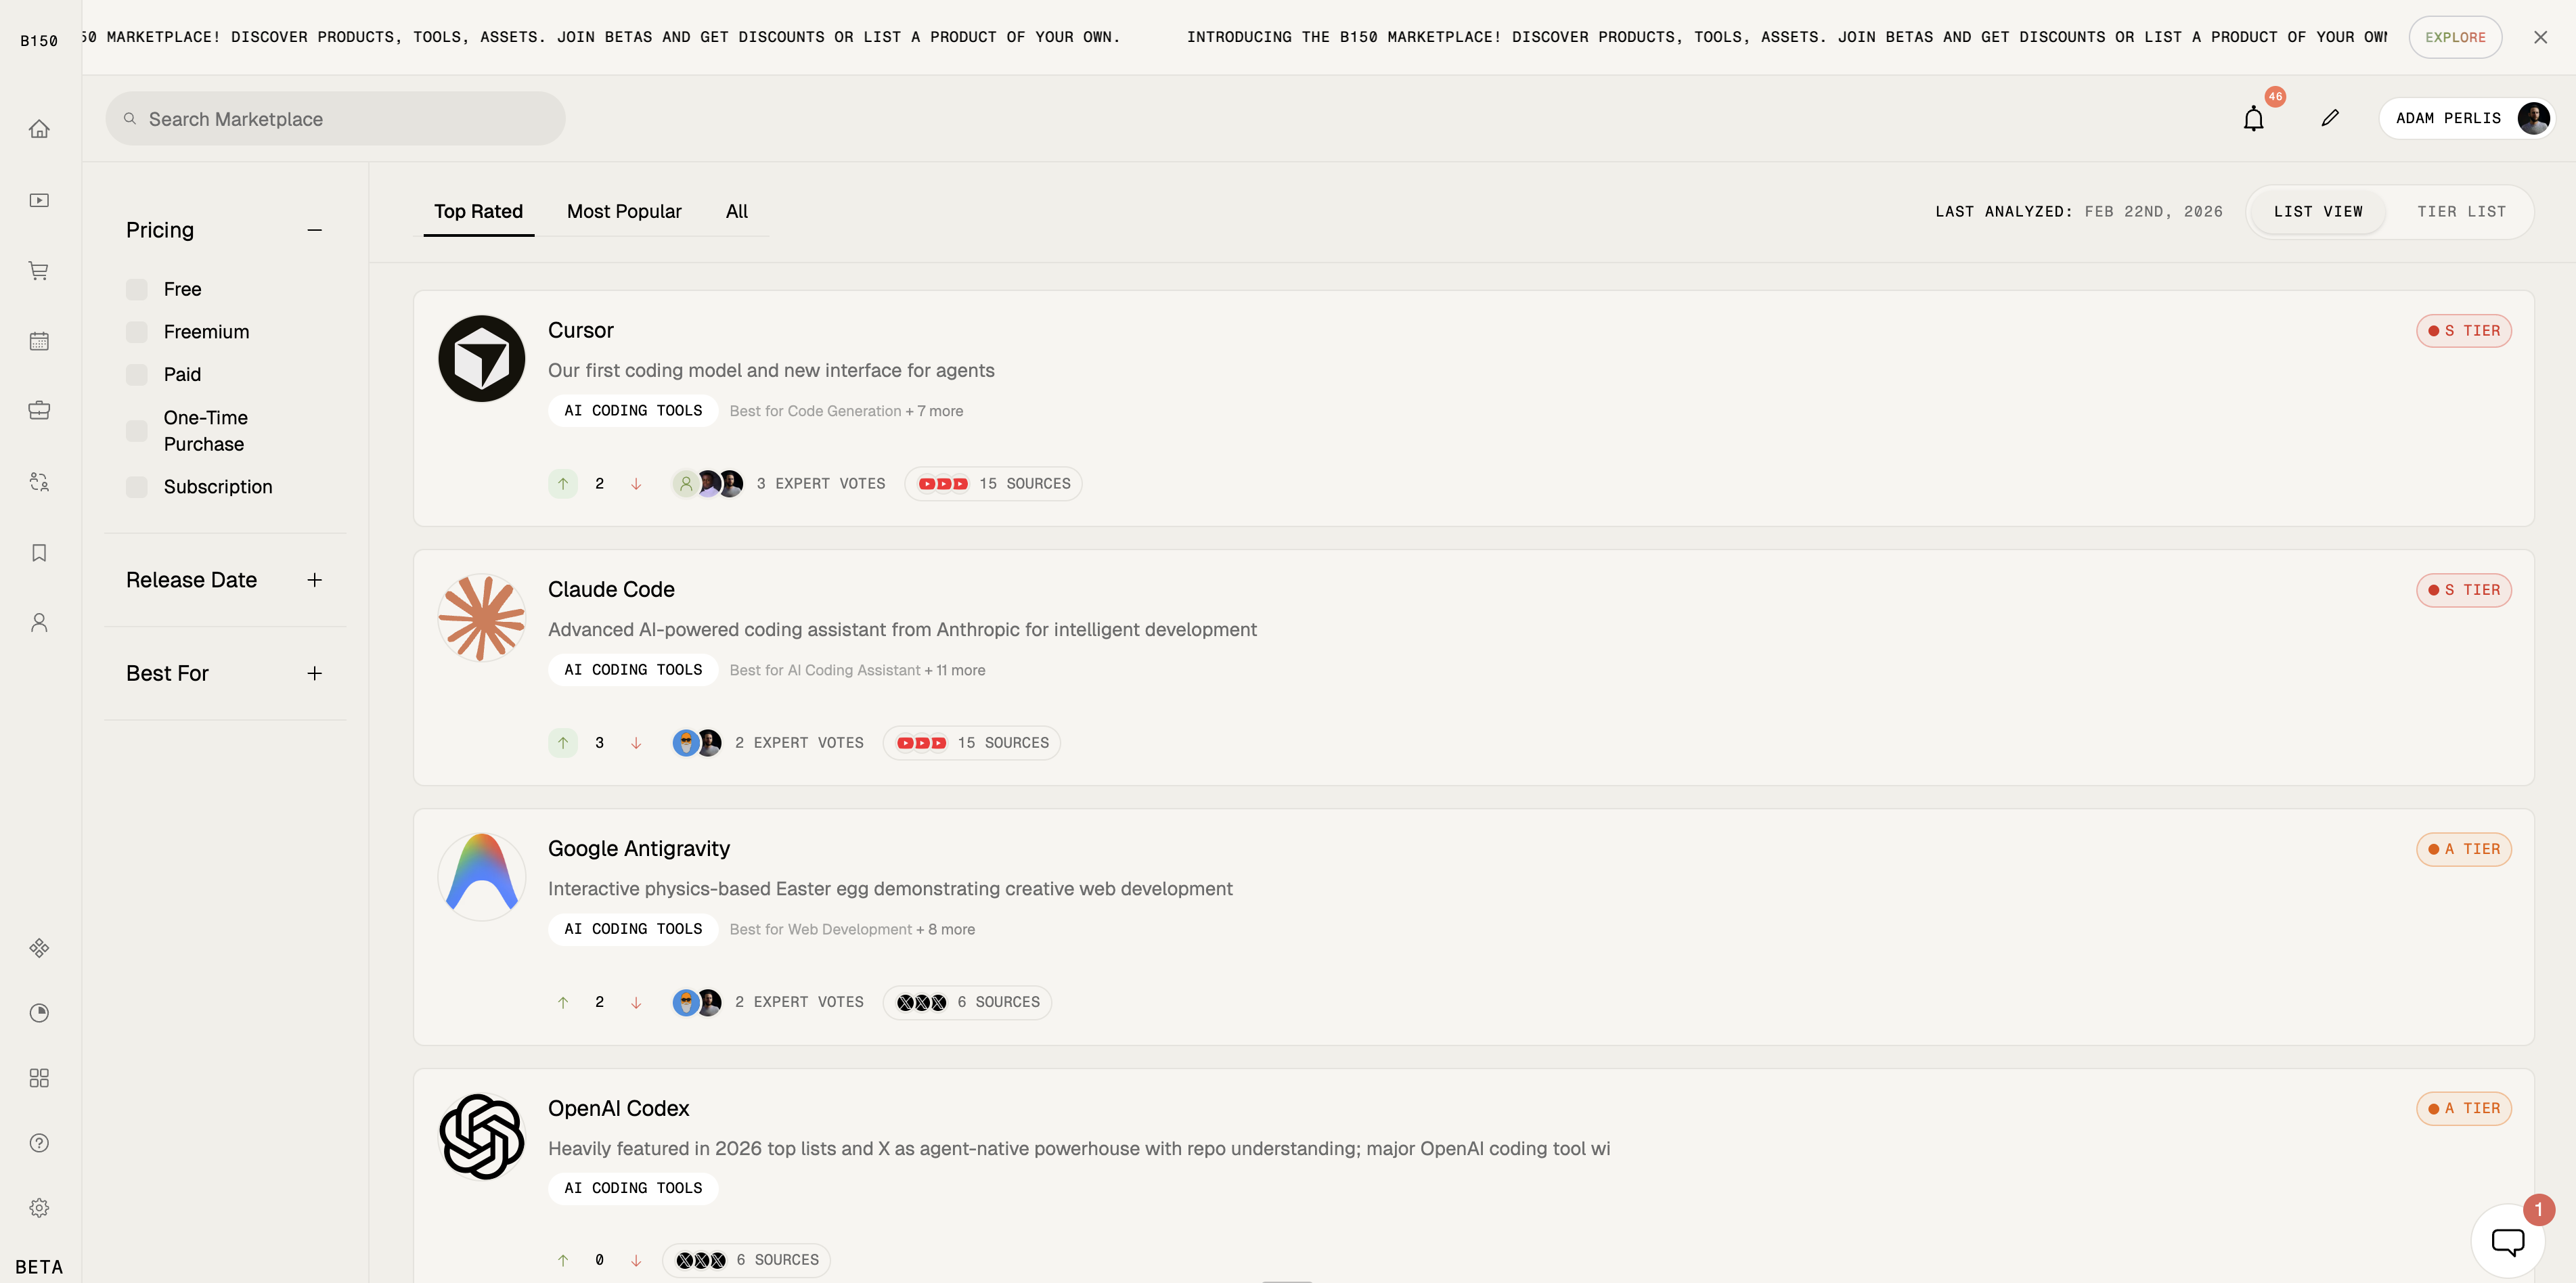Viewport: 2576px width, 1283px height.
Task: Open the community people icon in sidebar
Action: pos(39,481)
